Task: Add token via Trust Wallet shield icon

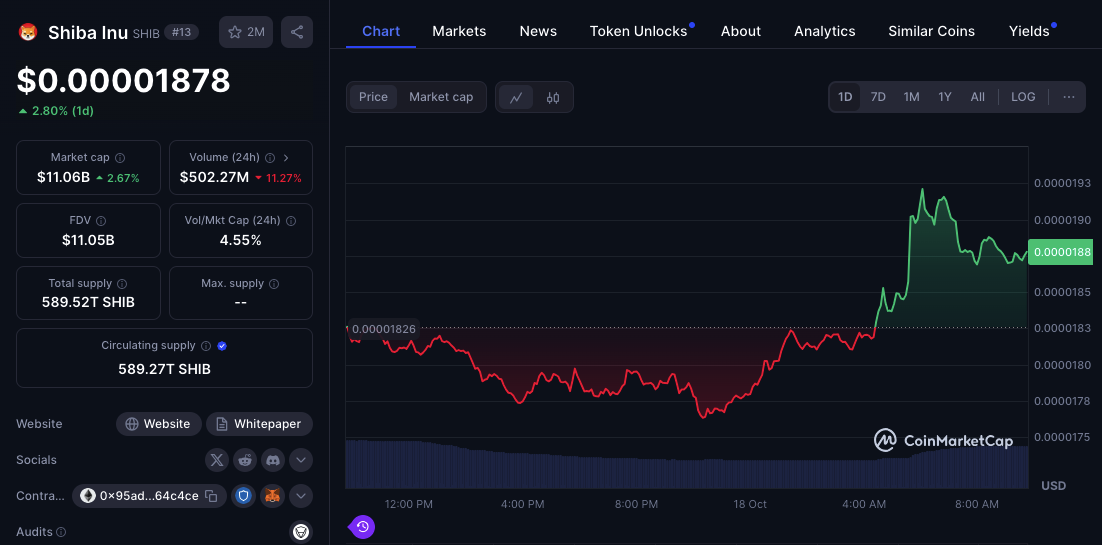Action: pos(244,496)
